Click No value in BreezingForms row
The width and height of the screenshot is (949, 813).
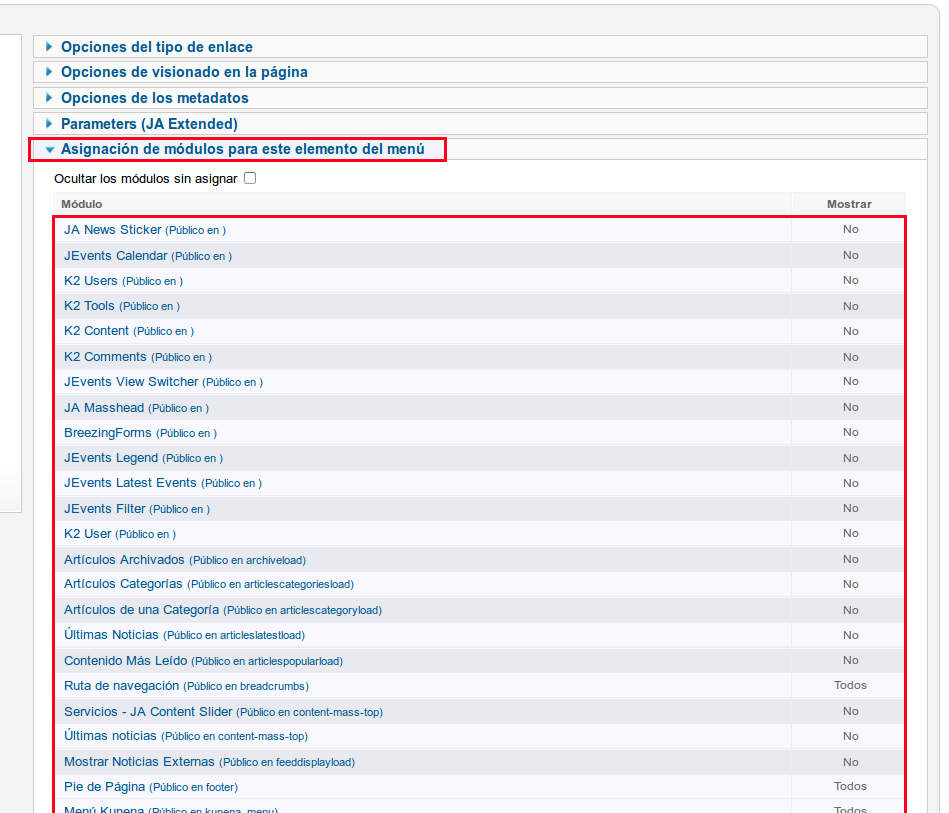(851, 432)
